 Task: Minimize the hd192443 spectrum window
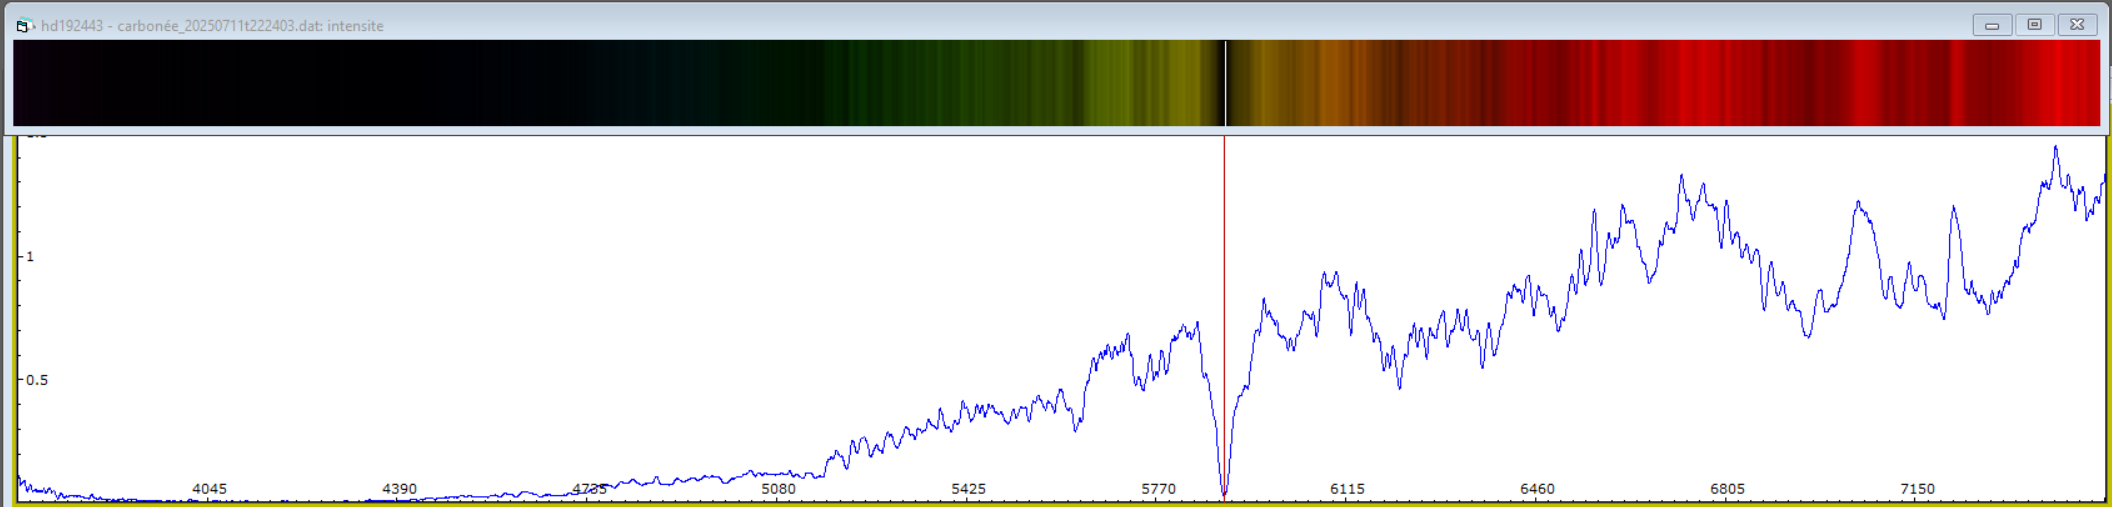[1991, 25]
